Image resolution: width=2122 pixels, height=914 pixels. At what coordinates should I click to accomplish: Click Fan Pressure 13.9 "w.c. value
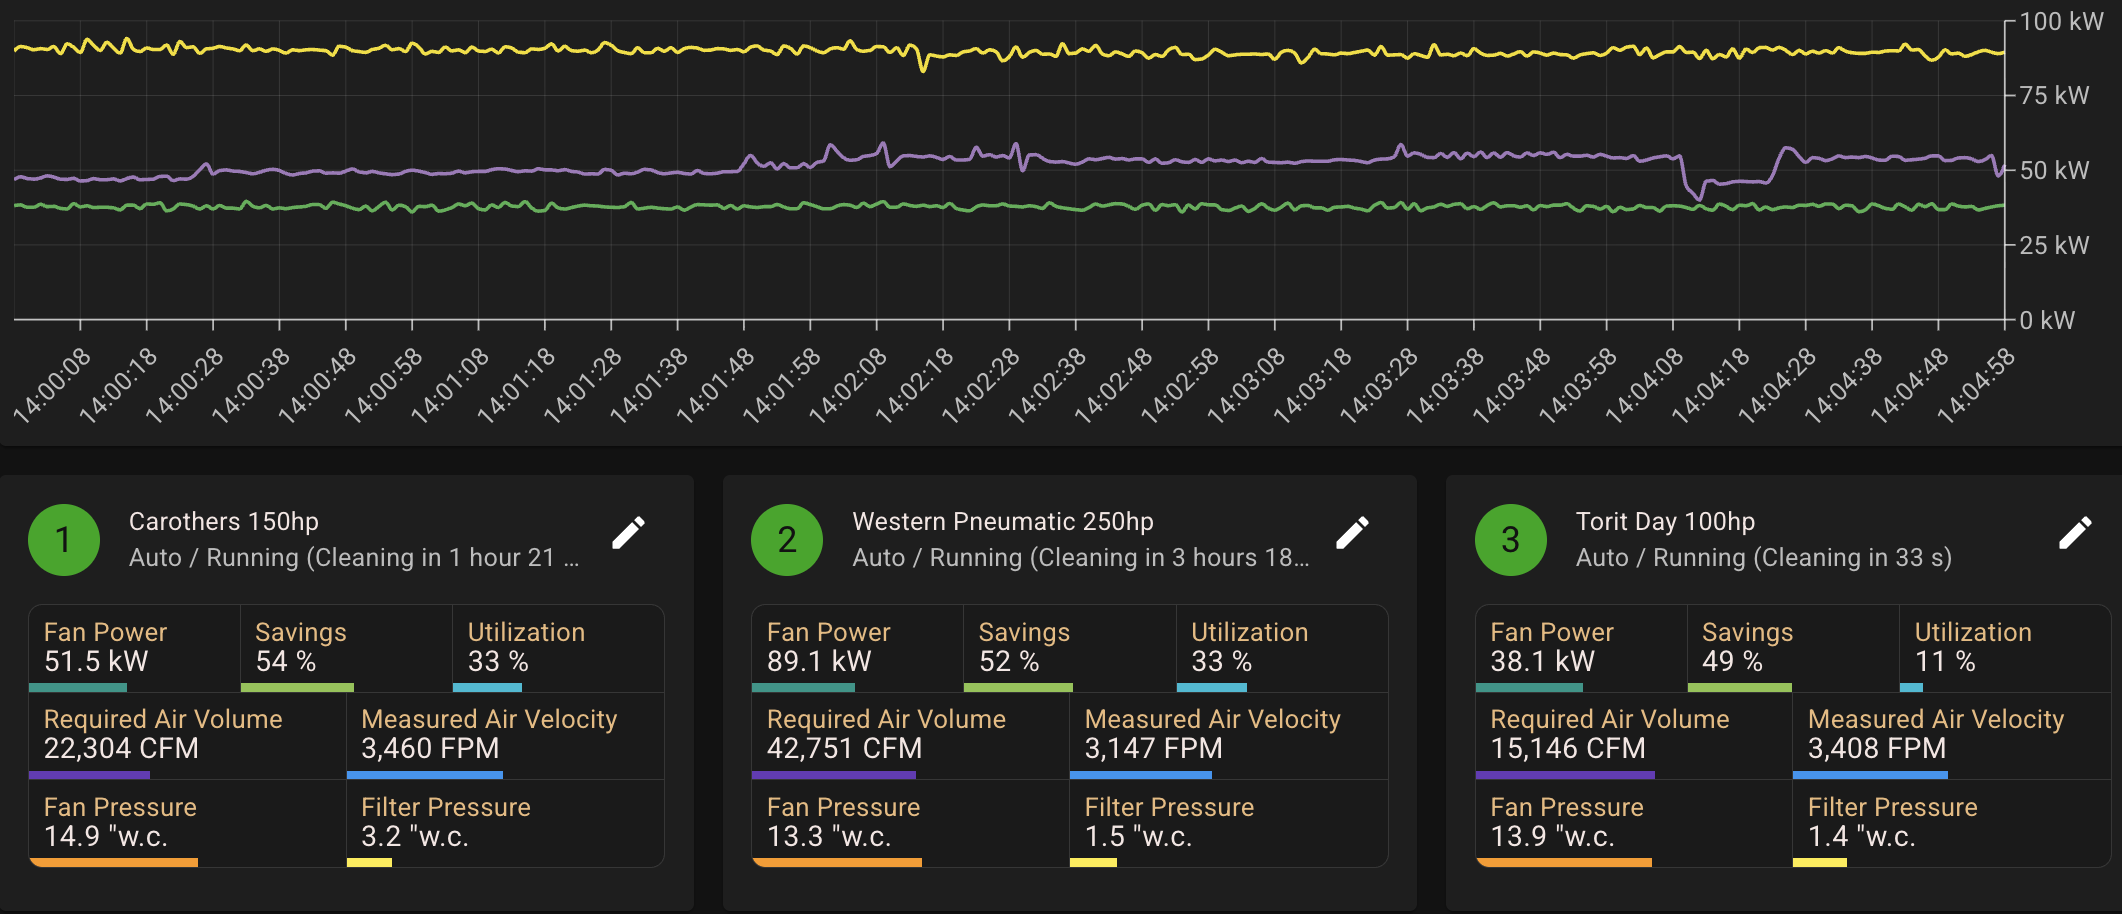[1553, 836]
